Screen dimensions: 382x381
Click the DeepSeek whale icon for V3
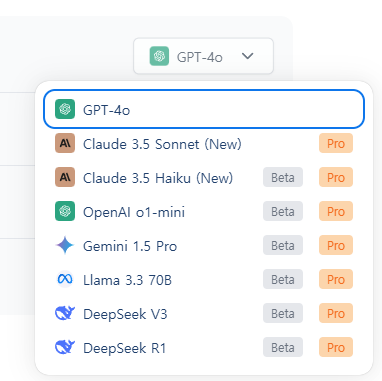click(65, 313)
